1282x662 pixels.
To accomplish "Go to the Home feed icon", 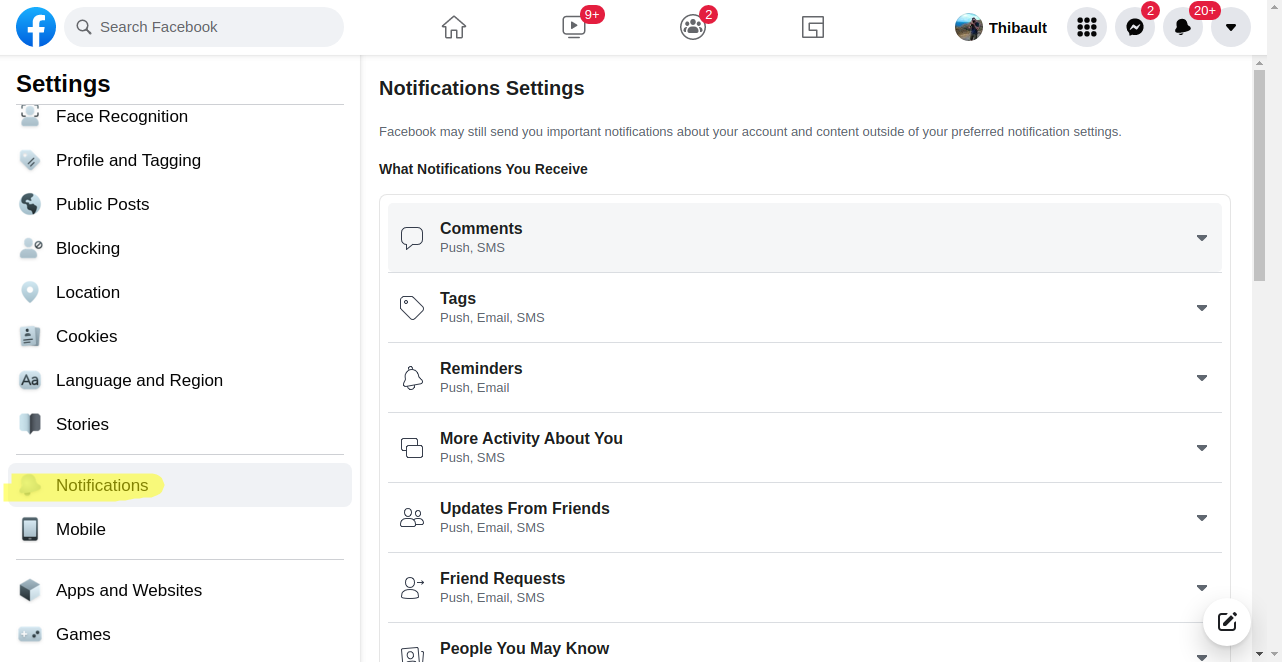I will click(454, 27).
